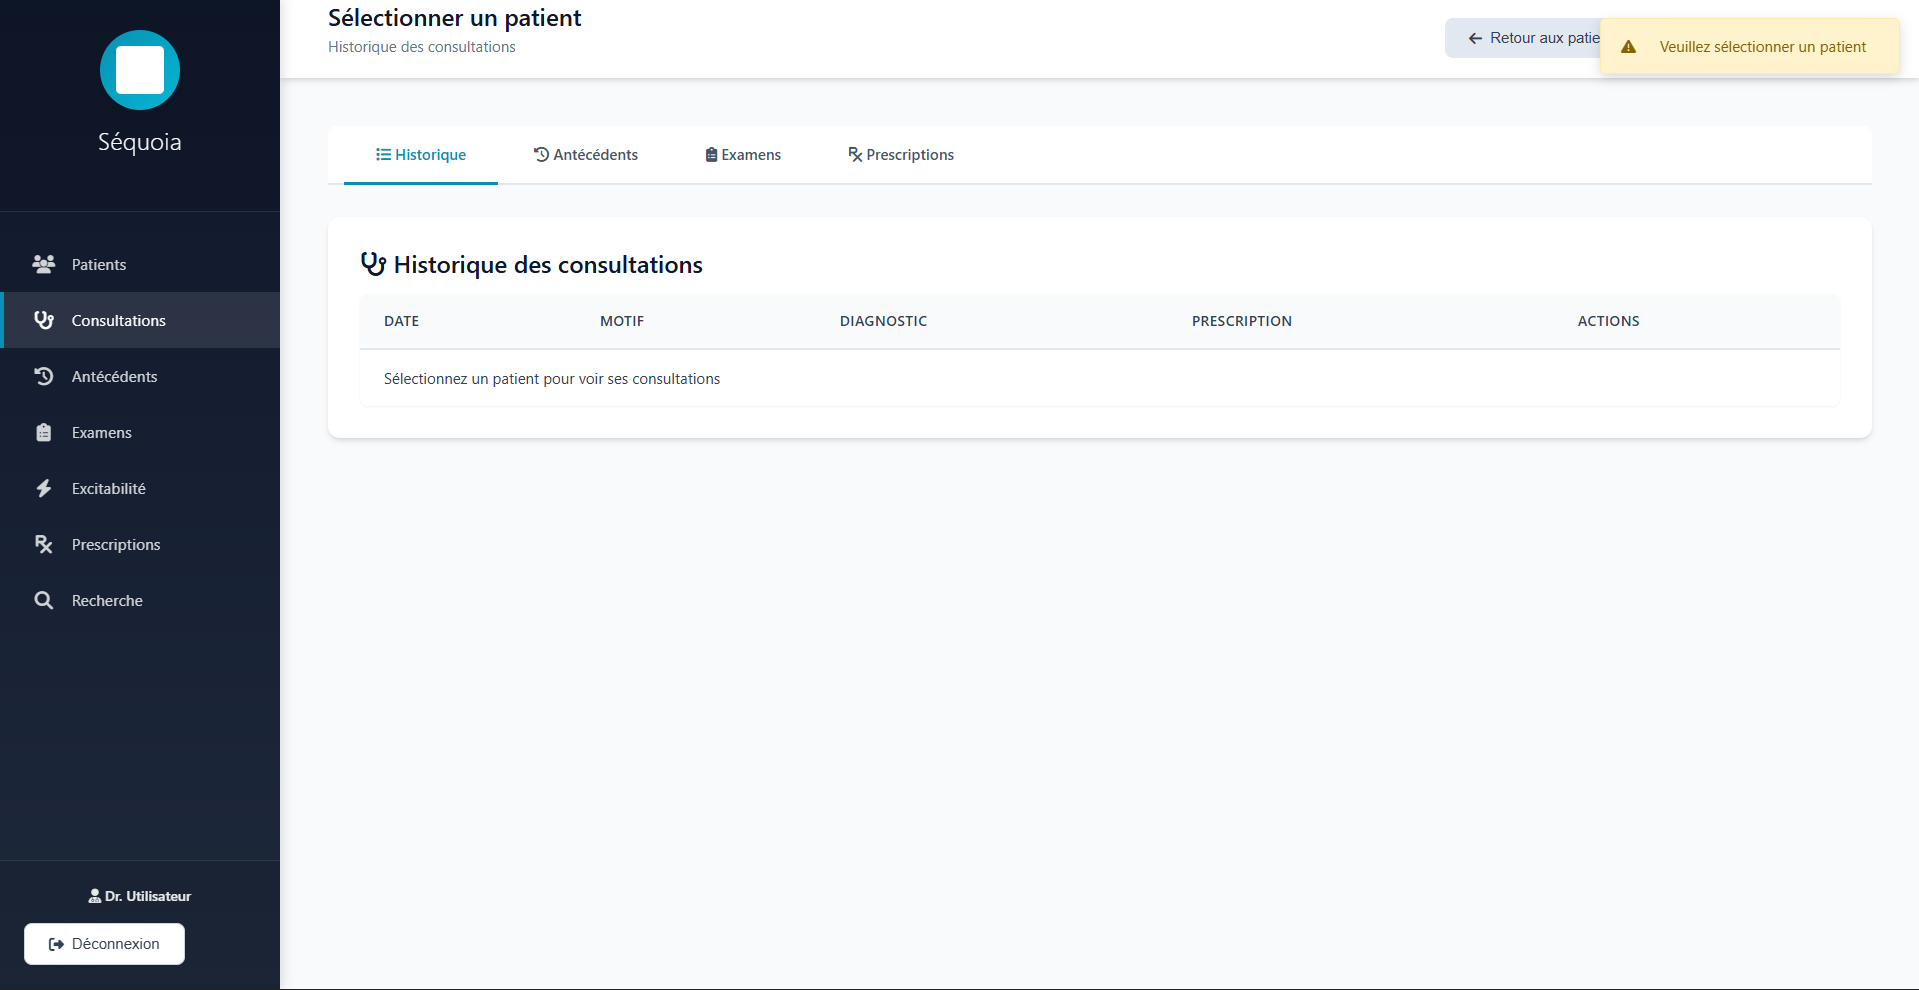Click the Patients group icon in sidebar
The image size is (1919, 990).
[x=44, y=264]
